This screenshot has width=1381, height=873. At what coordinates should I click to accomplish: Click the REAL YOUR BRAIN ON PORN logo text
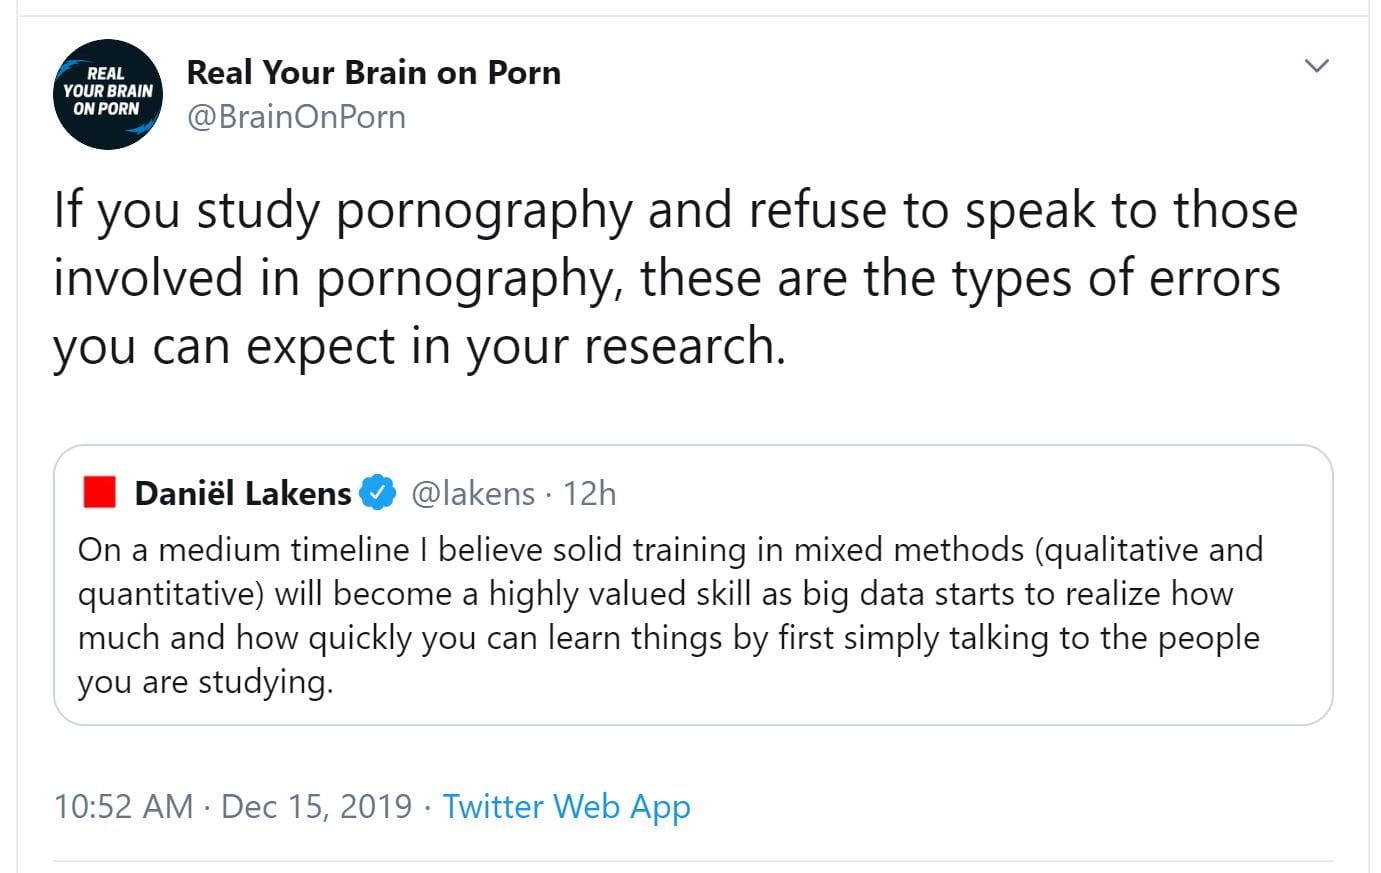point(108,90)
